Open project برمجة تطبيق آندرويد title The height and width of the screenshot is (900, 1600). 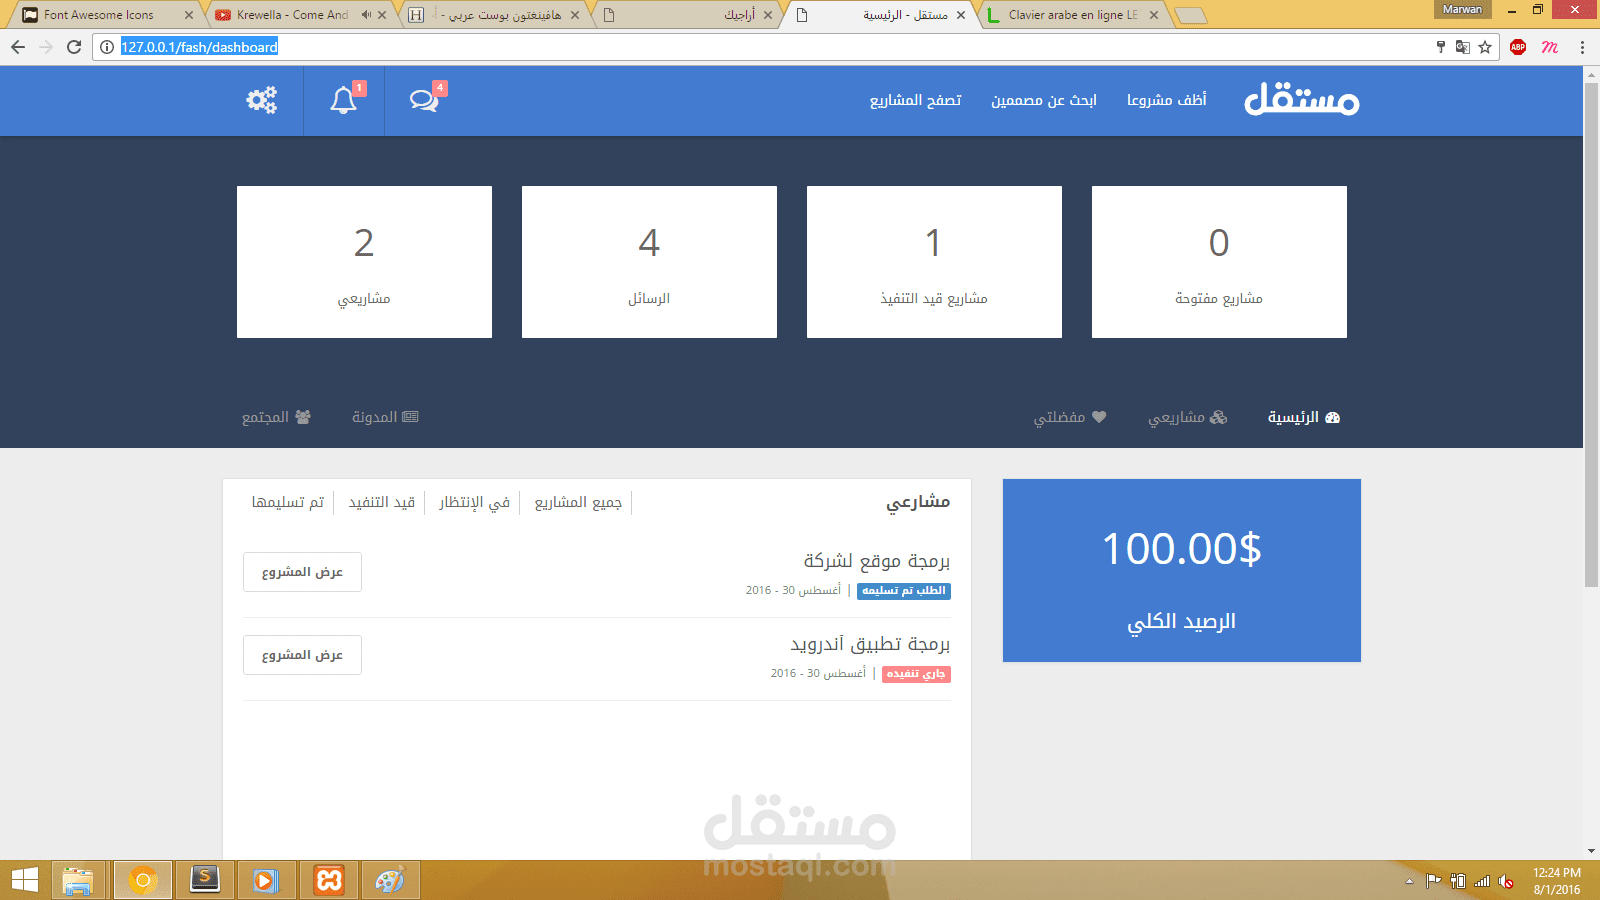point(870,644)
